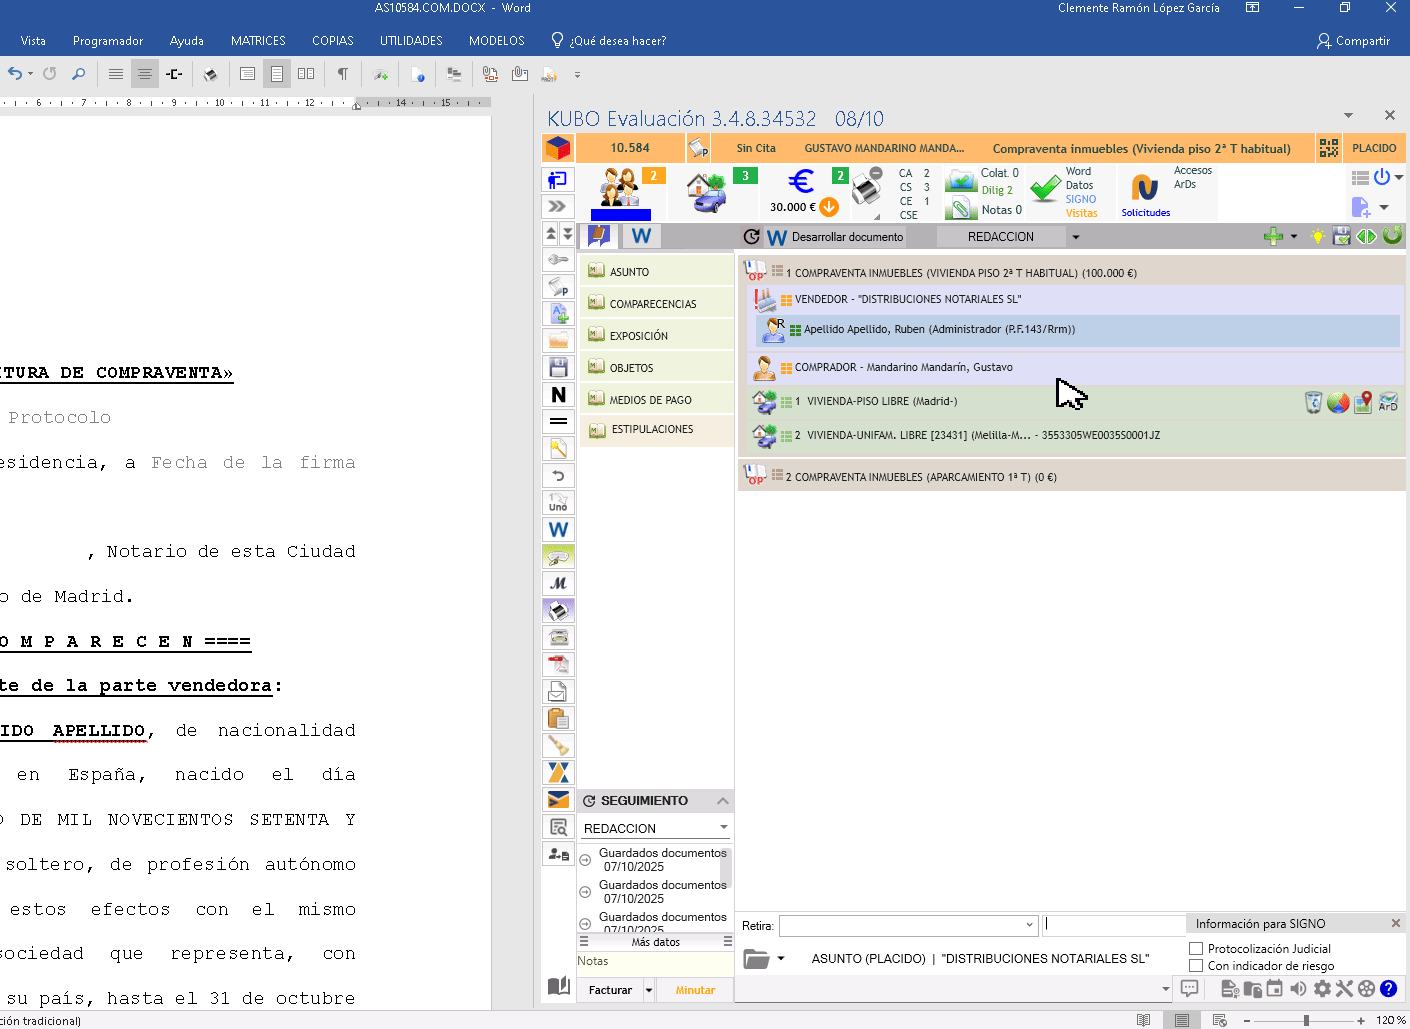The image size is (1410, 1029).
Task: Click the Desarrollar documento button
Action: [x=836, y=237]
